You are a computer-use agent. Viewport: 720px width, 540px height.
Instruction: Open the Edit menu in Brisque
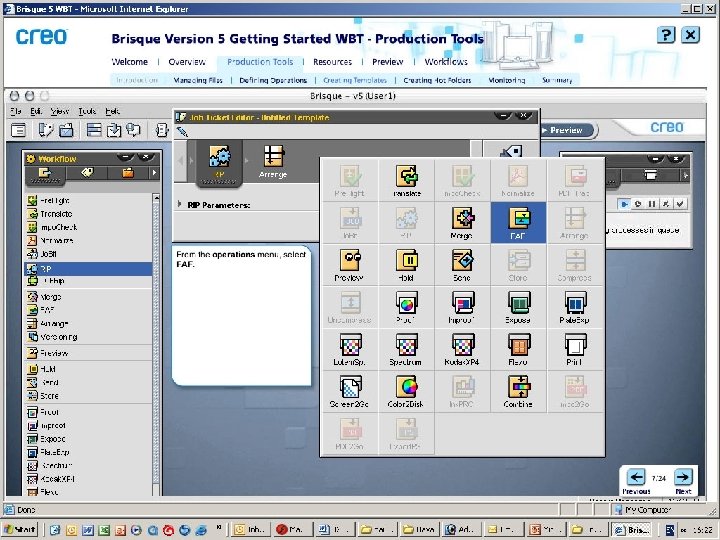click(36, 111)
